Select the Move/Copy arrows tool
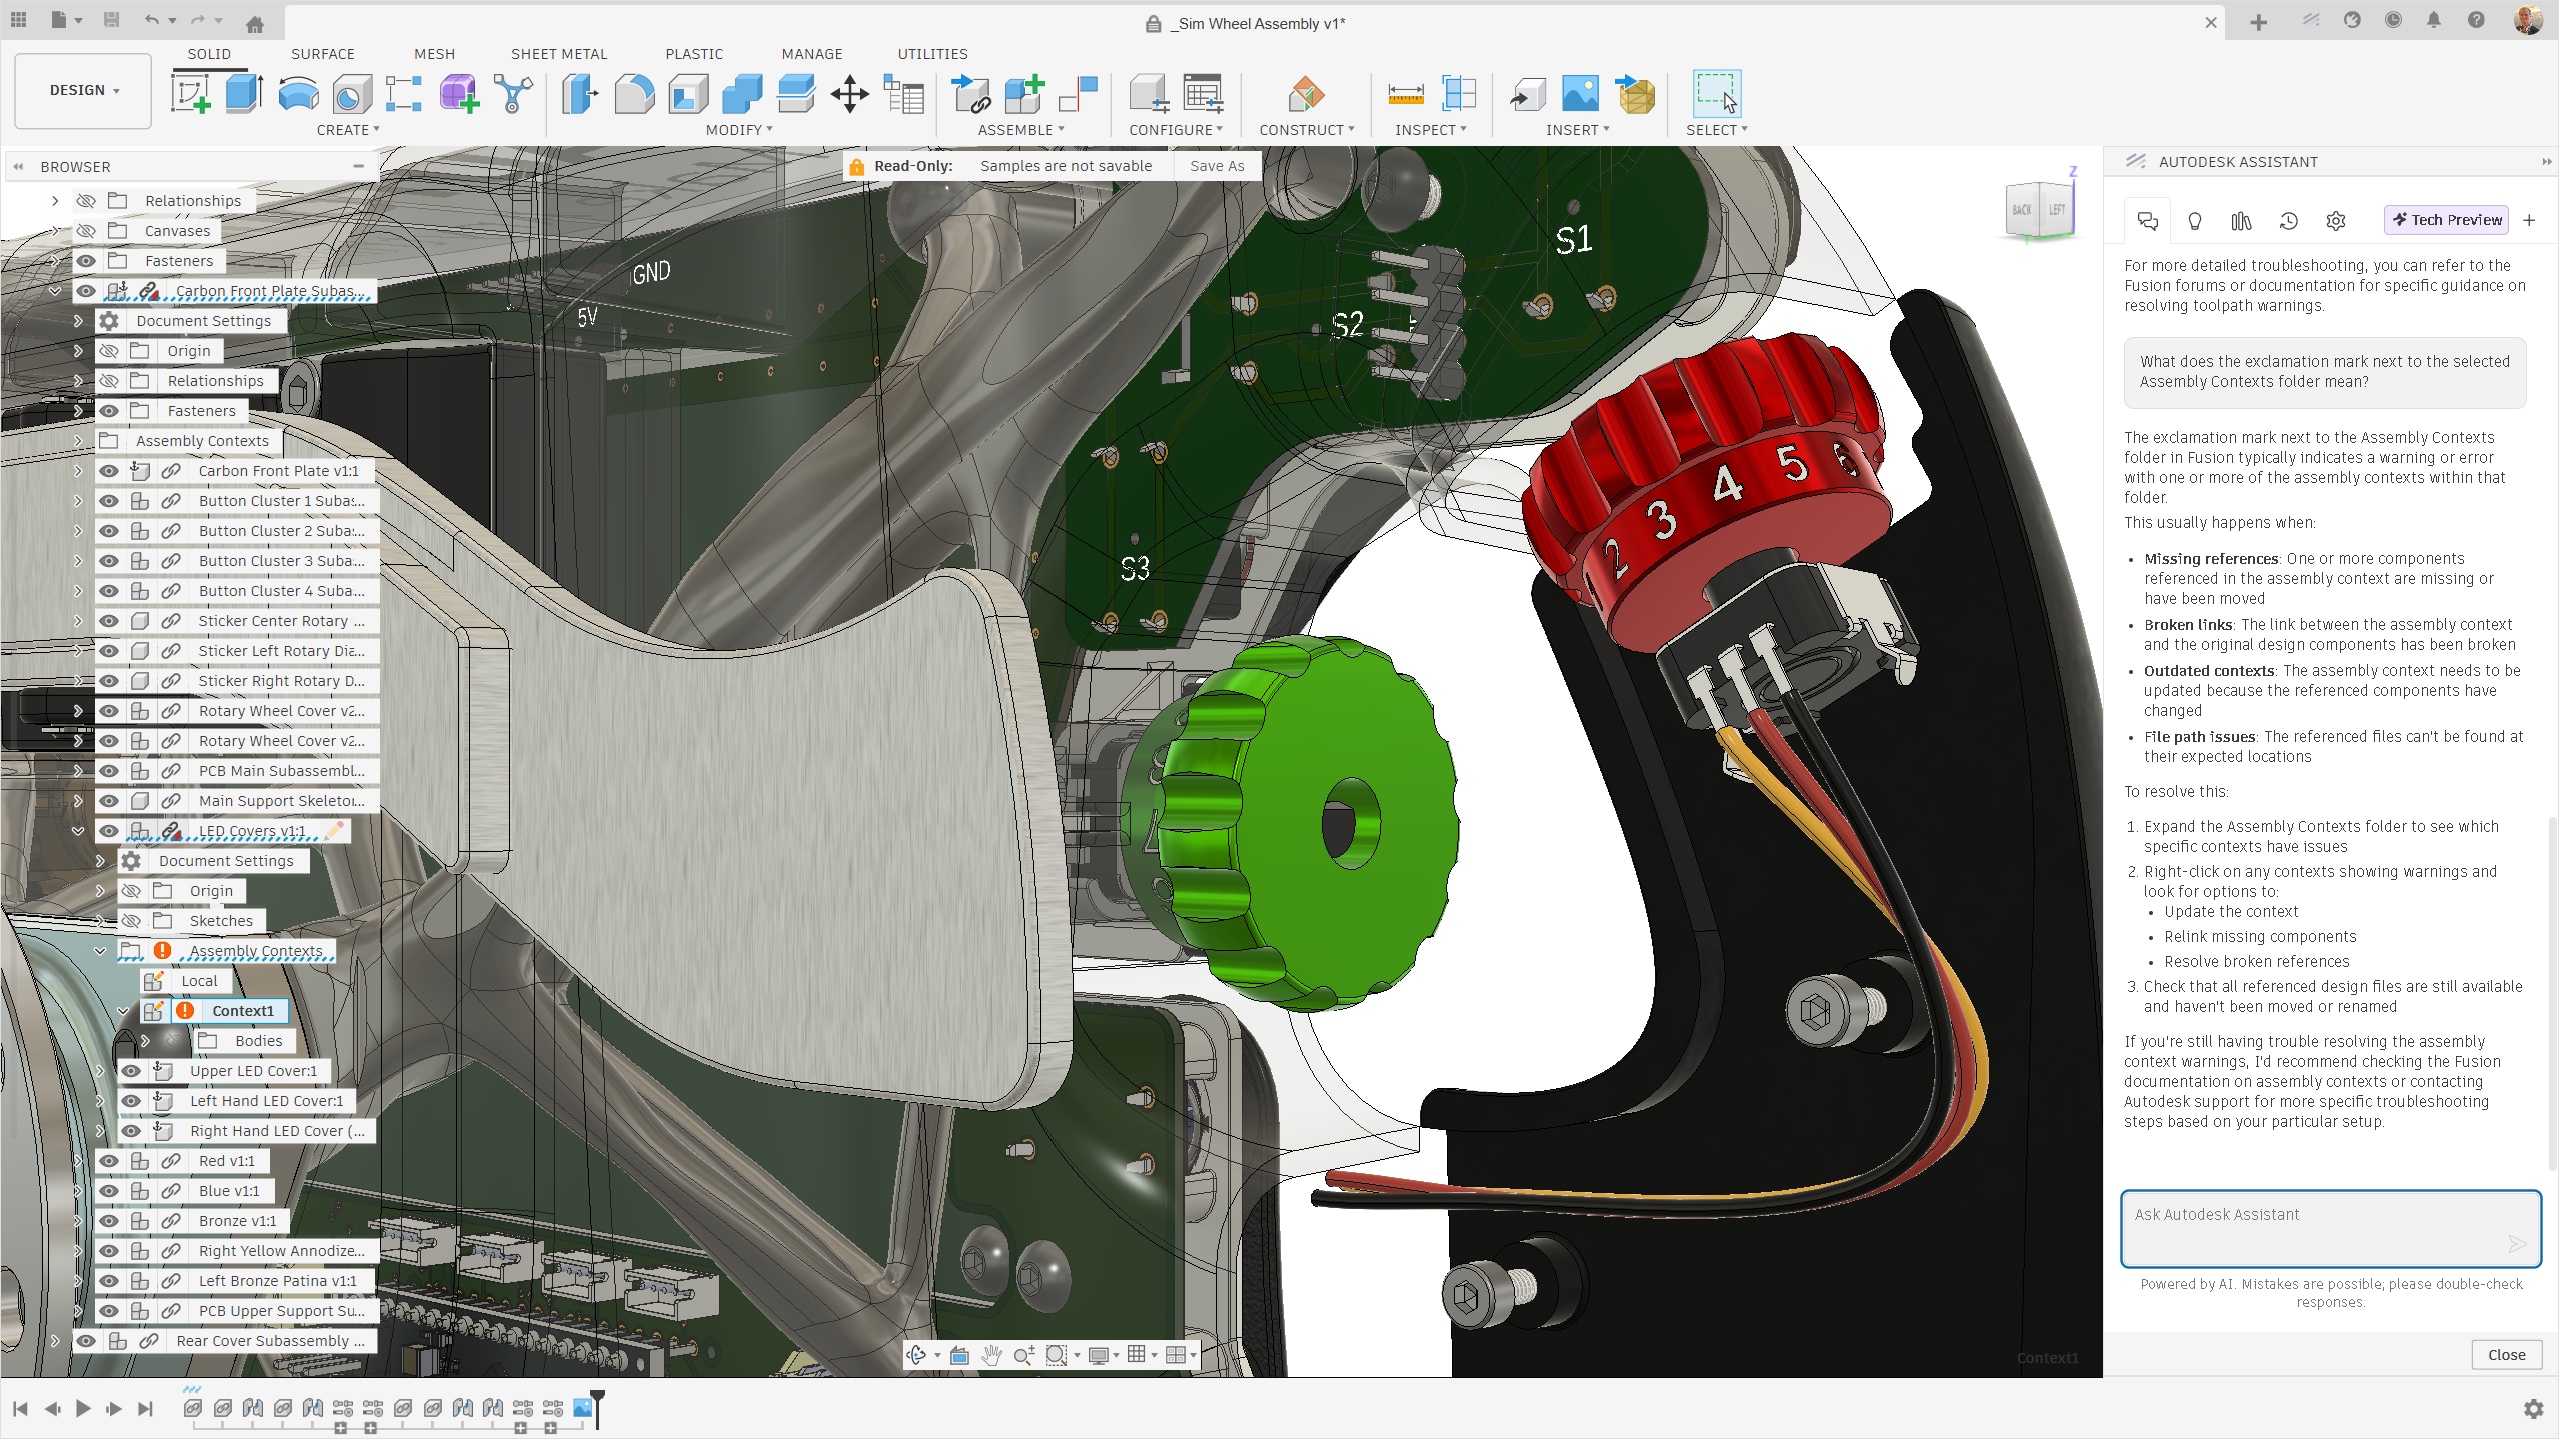The width and height of the screenshot is (2559, 1439). [x=849, y=95]
